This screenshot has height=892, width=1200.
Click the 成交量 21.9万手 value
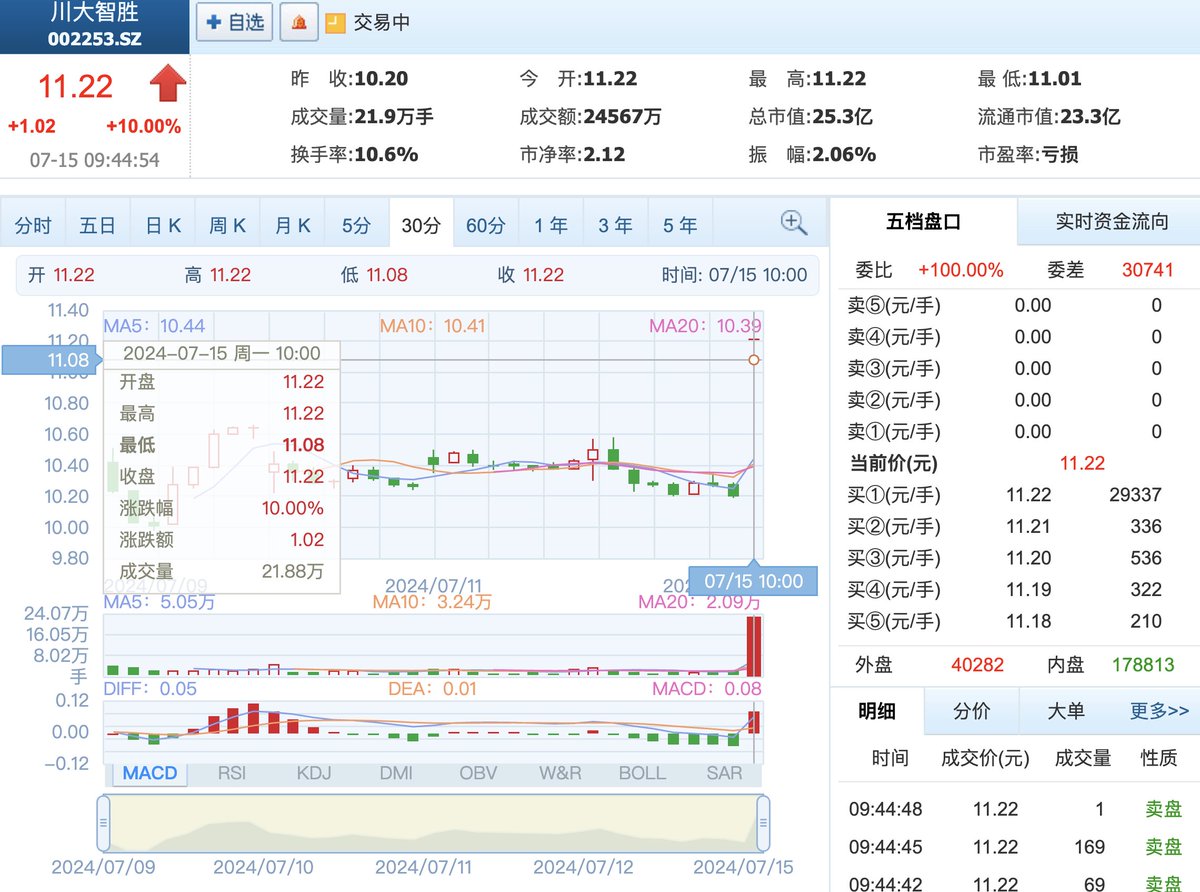[x=393, y=117]
